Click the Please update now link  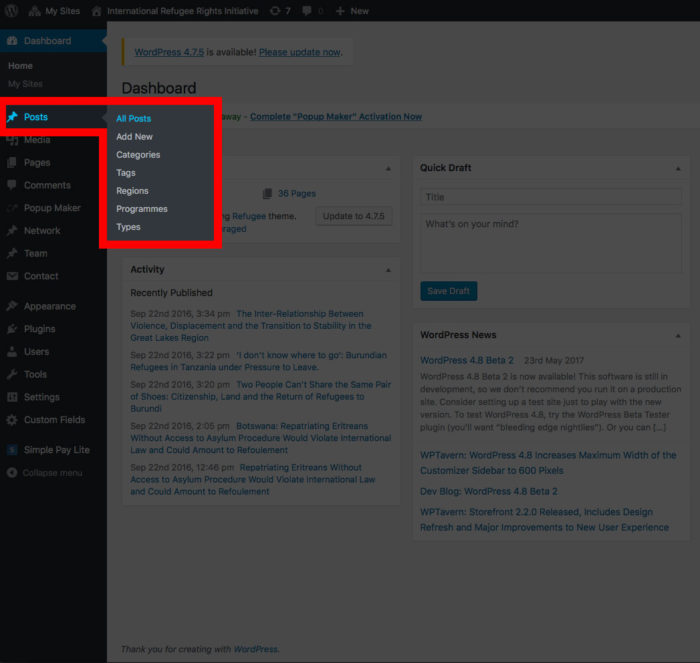(x=300, y=52)
